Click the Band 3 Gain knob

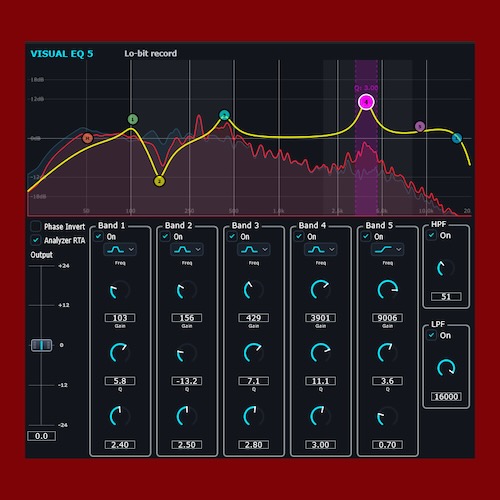coord(254,353)
